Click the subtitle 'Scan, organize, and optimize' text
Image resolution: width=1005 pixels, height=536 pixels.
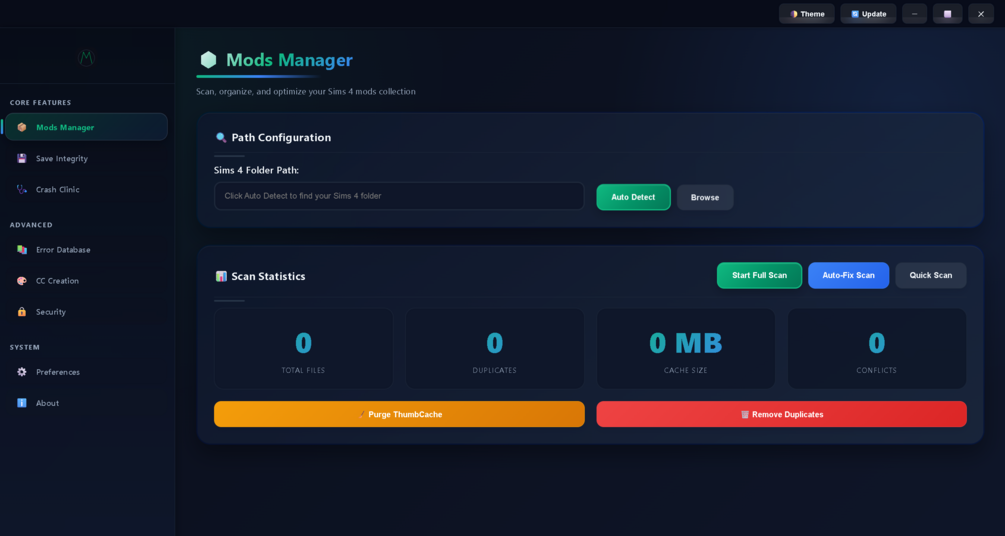coord(306,92)
